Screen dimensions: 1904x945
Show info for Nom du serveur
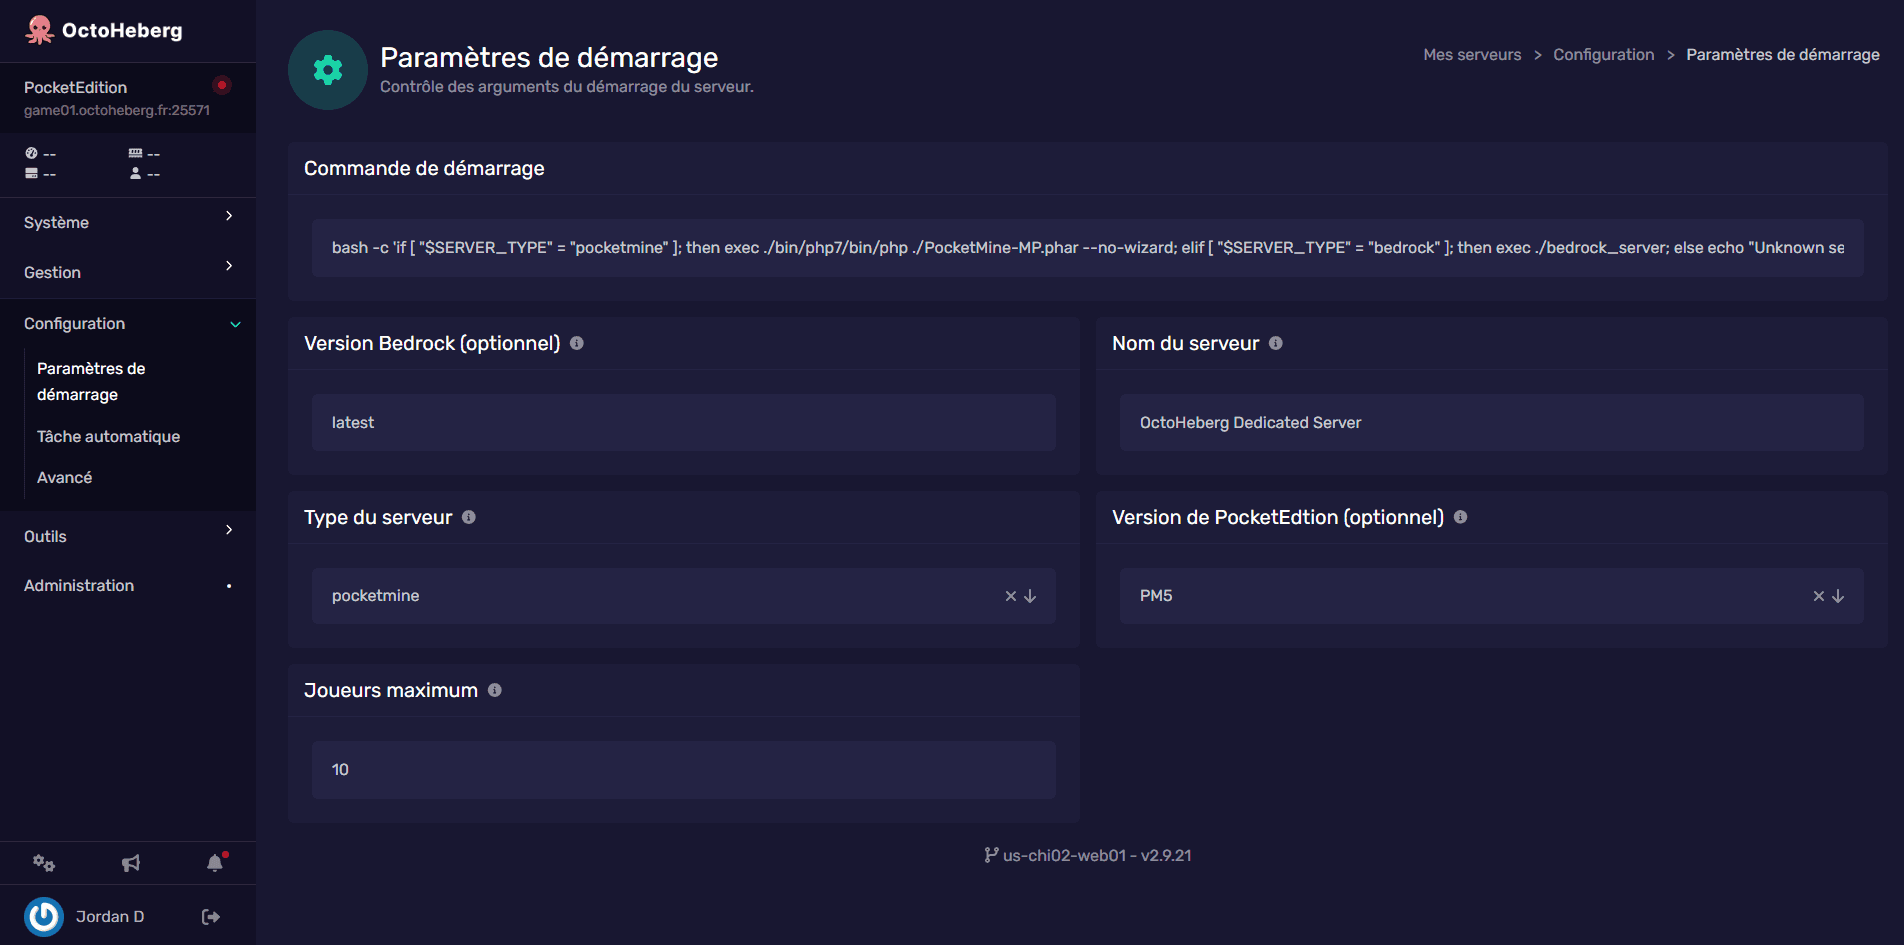(x=1276, y=343)
